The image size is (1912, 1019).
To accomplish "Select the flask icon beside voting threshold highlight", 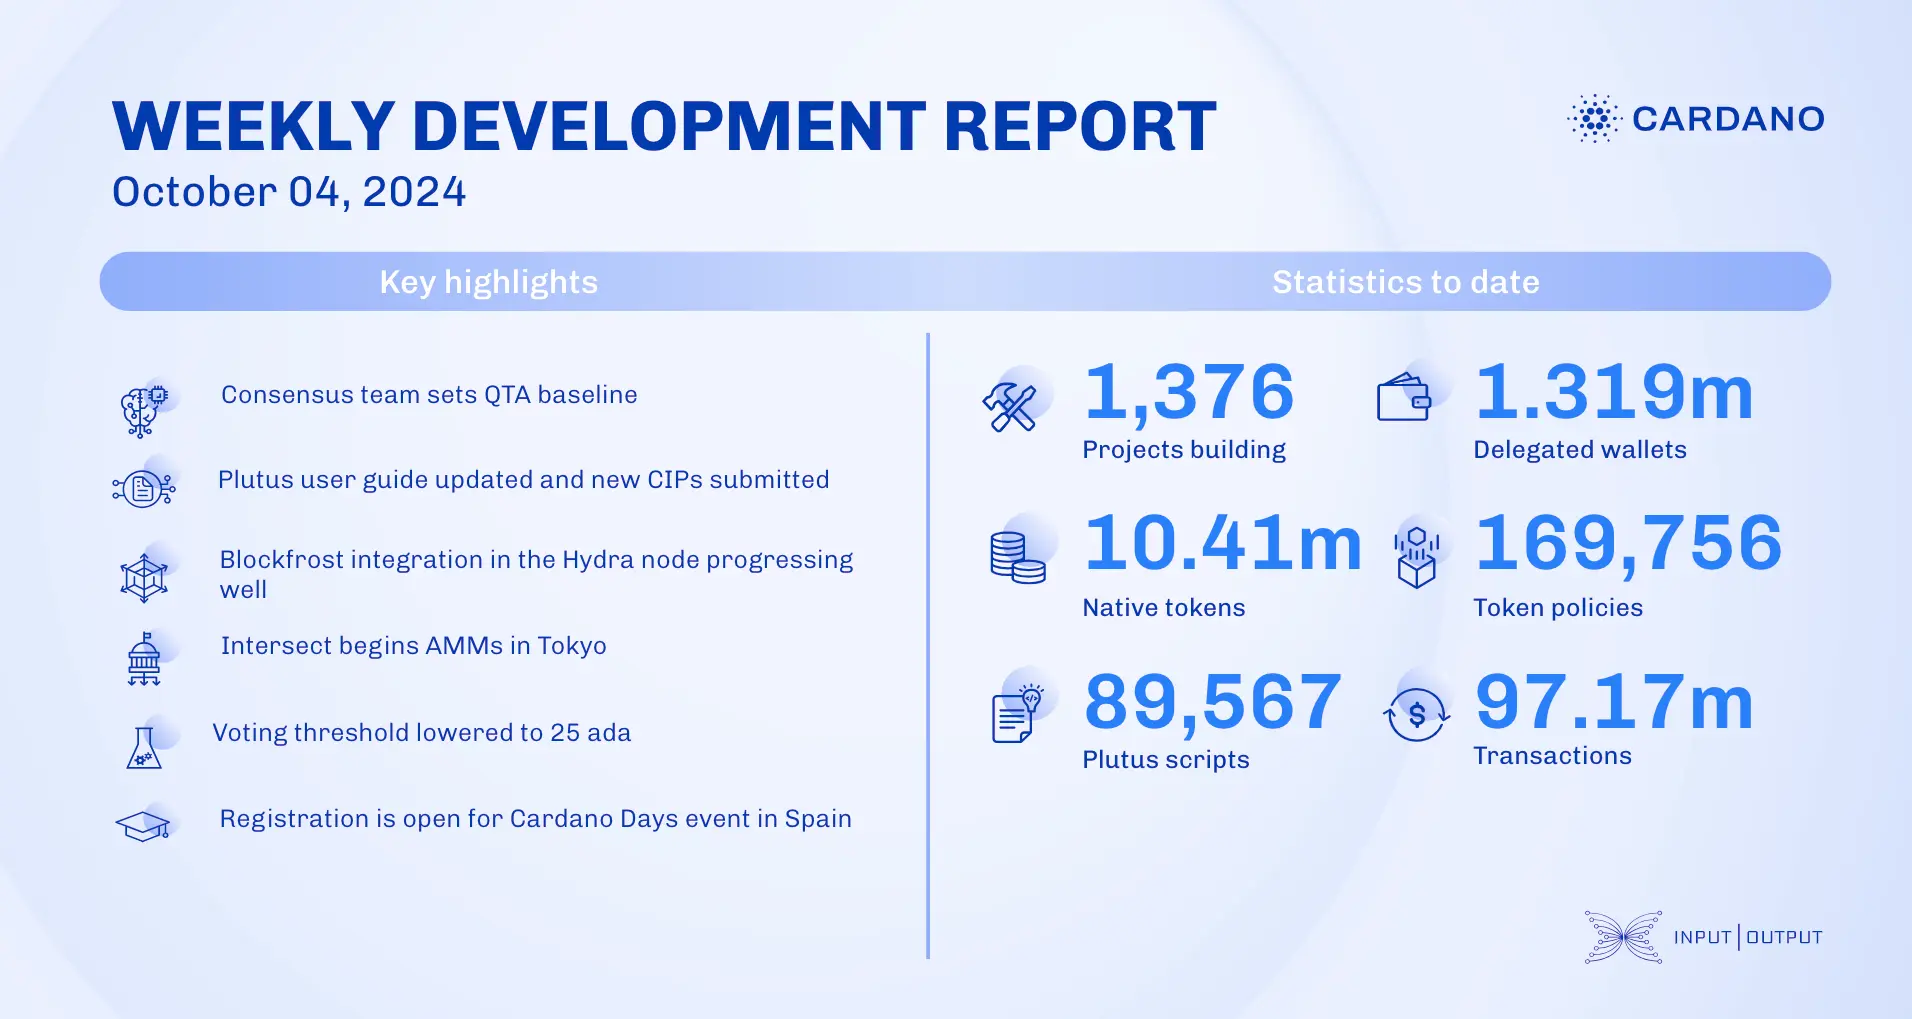I will pos(143,750).
